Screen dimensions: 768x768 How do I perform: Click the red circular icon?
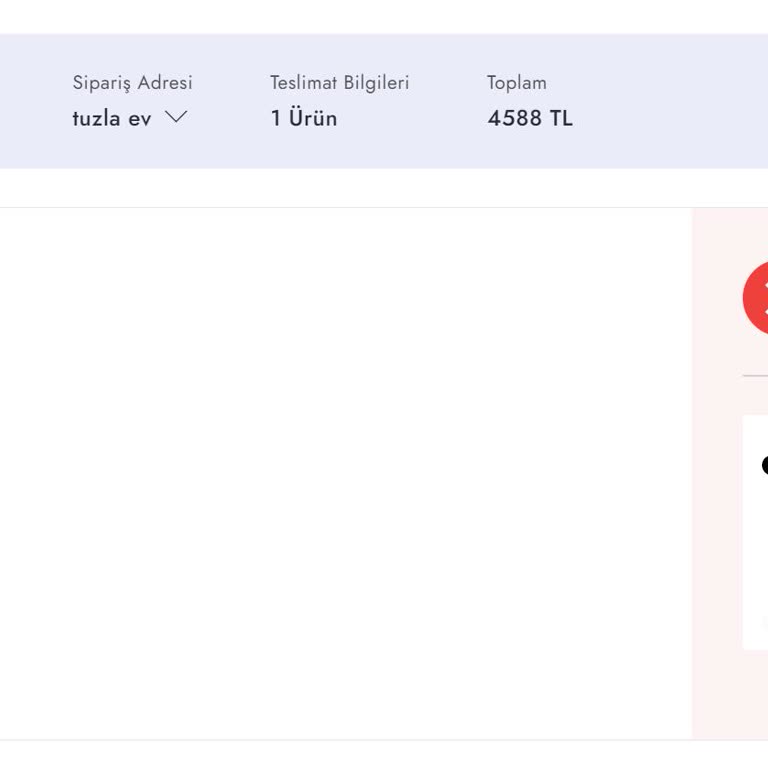(757, 298)
